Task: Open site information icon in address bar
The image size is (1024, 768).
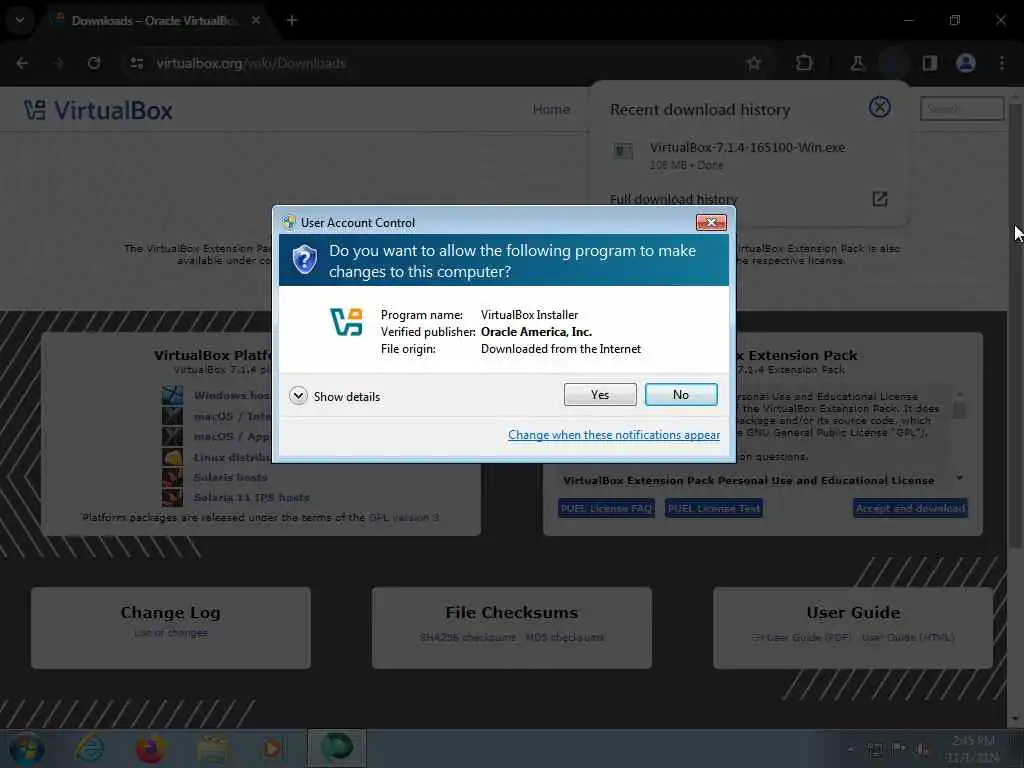Action: [x=136, y=63]
